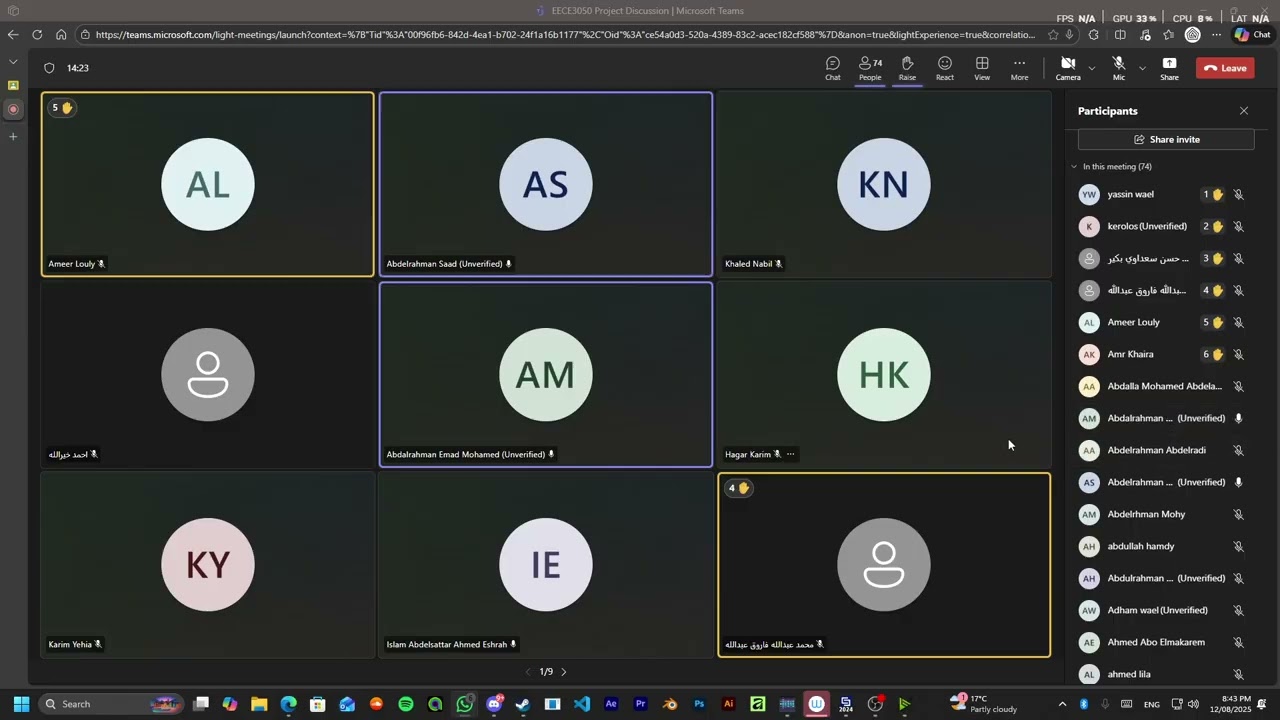Open After Effects from taskbar
Image resolution: width=1280 pixels, height=720 pixels.
(611, 704)
